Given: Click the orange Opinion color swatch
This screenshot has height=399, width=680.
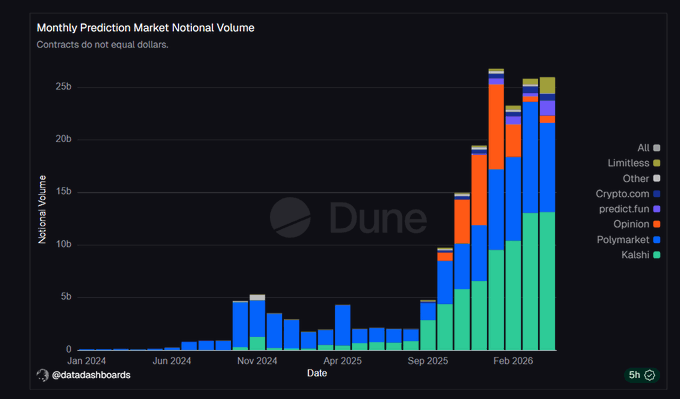Looking at the screenshot, I should pos(657,224).
